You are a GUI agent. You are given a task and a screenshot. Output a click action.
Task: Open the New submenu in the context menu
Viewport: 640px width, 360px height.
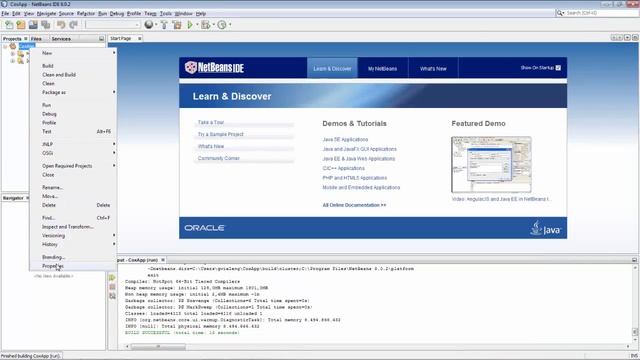(x=73, y=53)
